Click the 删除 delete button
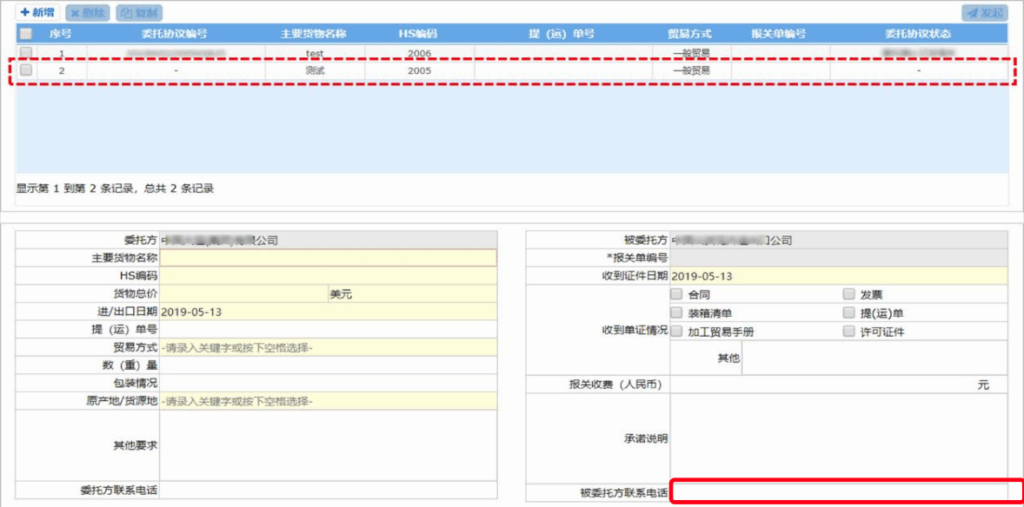 point(88,12)
